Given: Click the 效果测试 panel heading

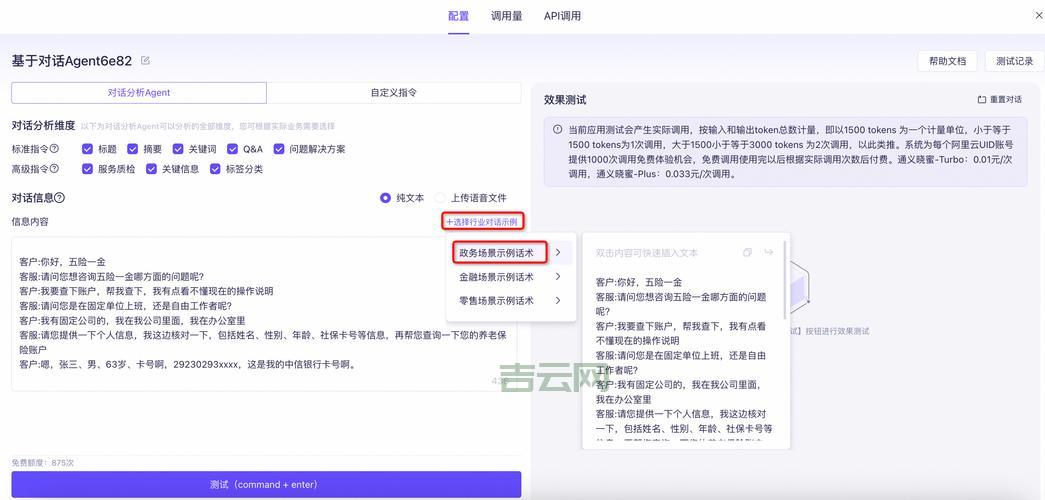Looking at the screenshot, I should tap(565, 100).
